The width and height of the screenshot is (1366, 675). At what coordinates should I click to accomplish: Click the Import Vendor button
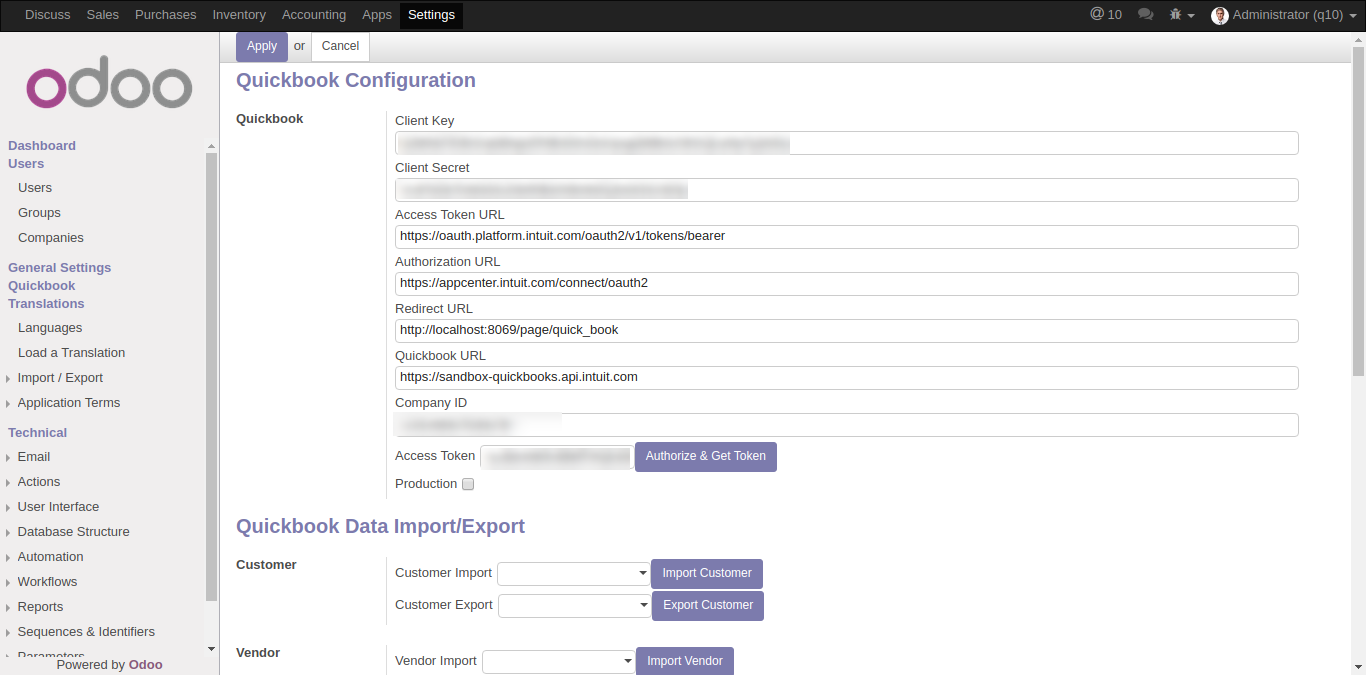pos(685,661)
